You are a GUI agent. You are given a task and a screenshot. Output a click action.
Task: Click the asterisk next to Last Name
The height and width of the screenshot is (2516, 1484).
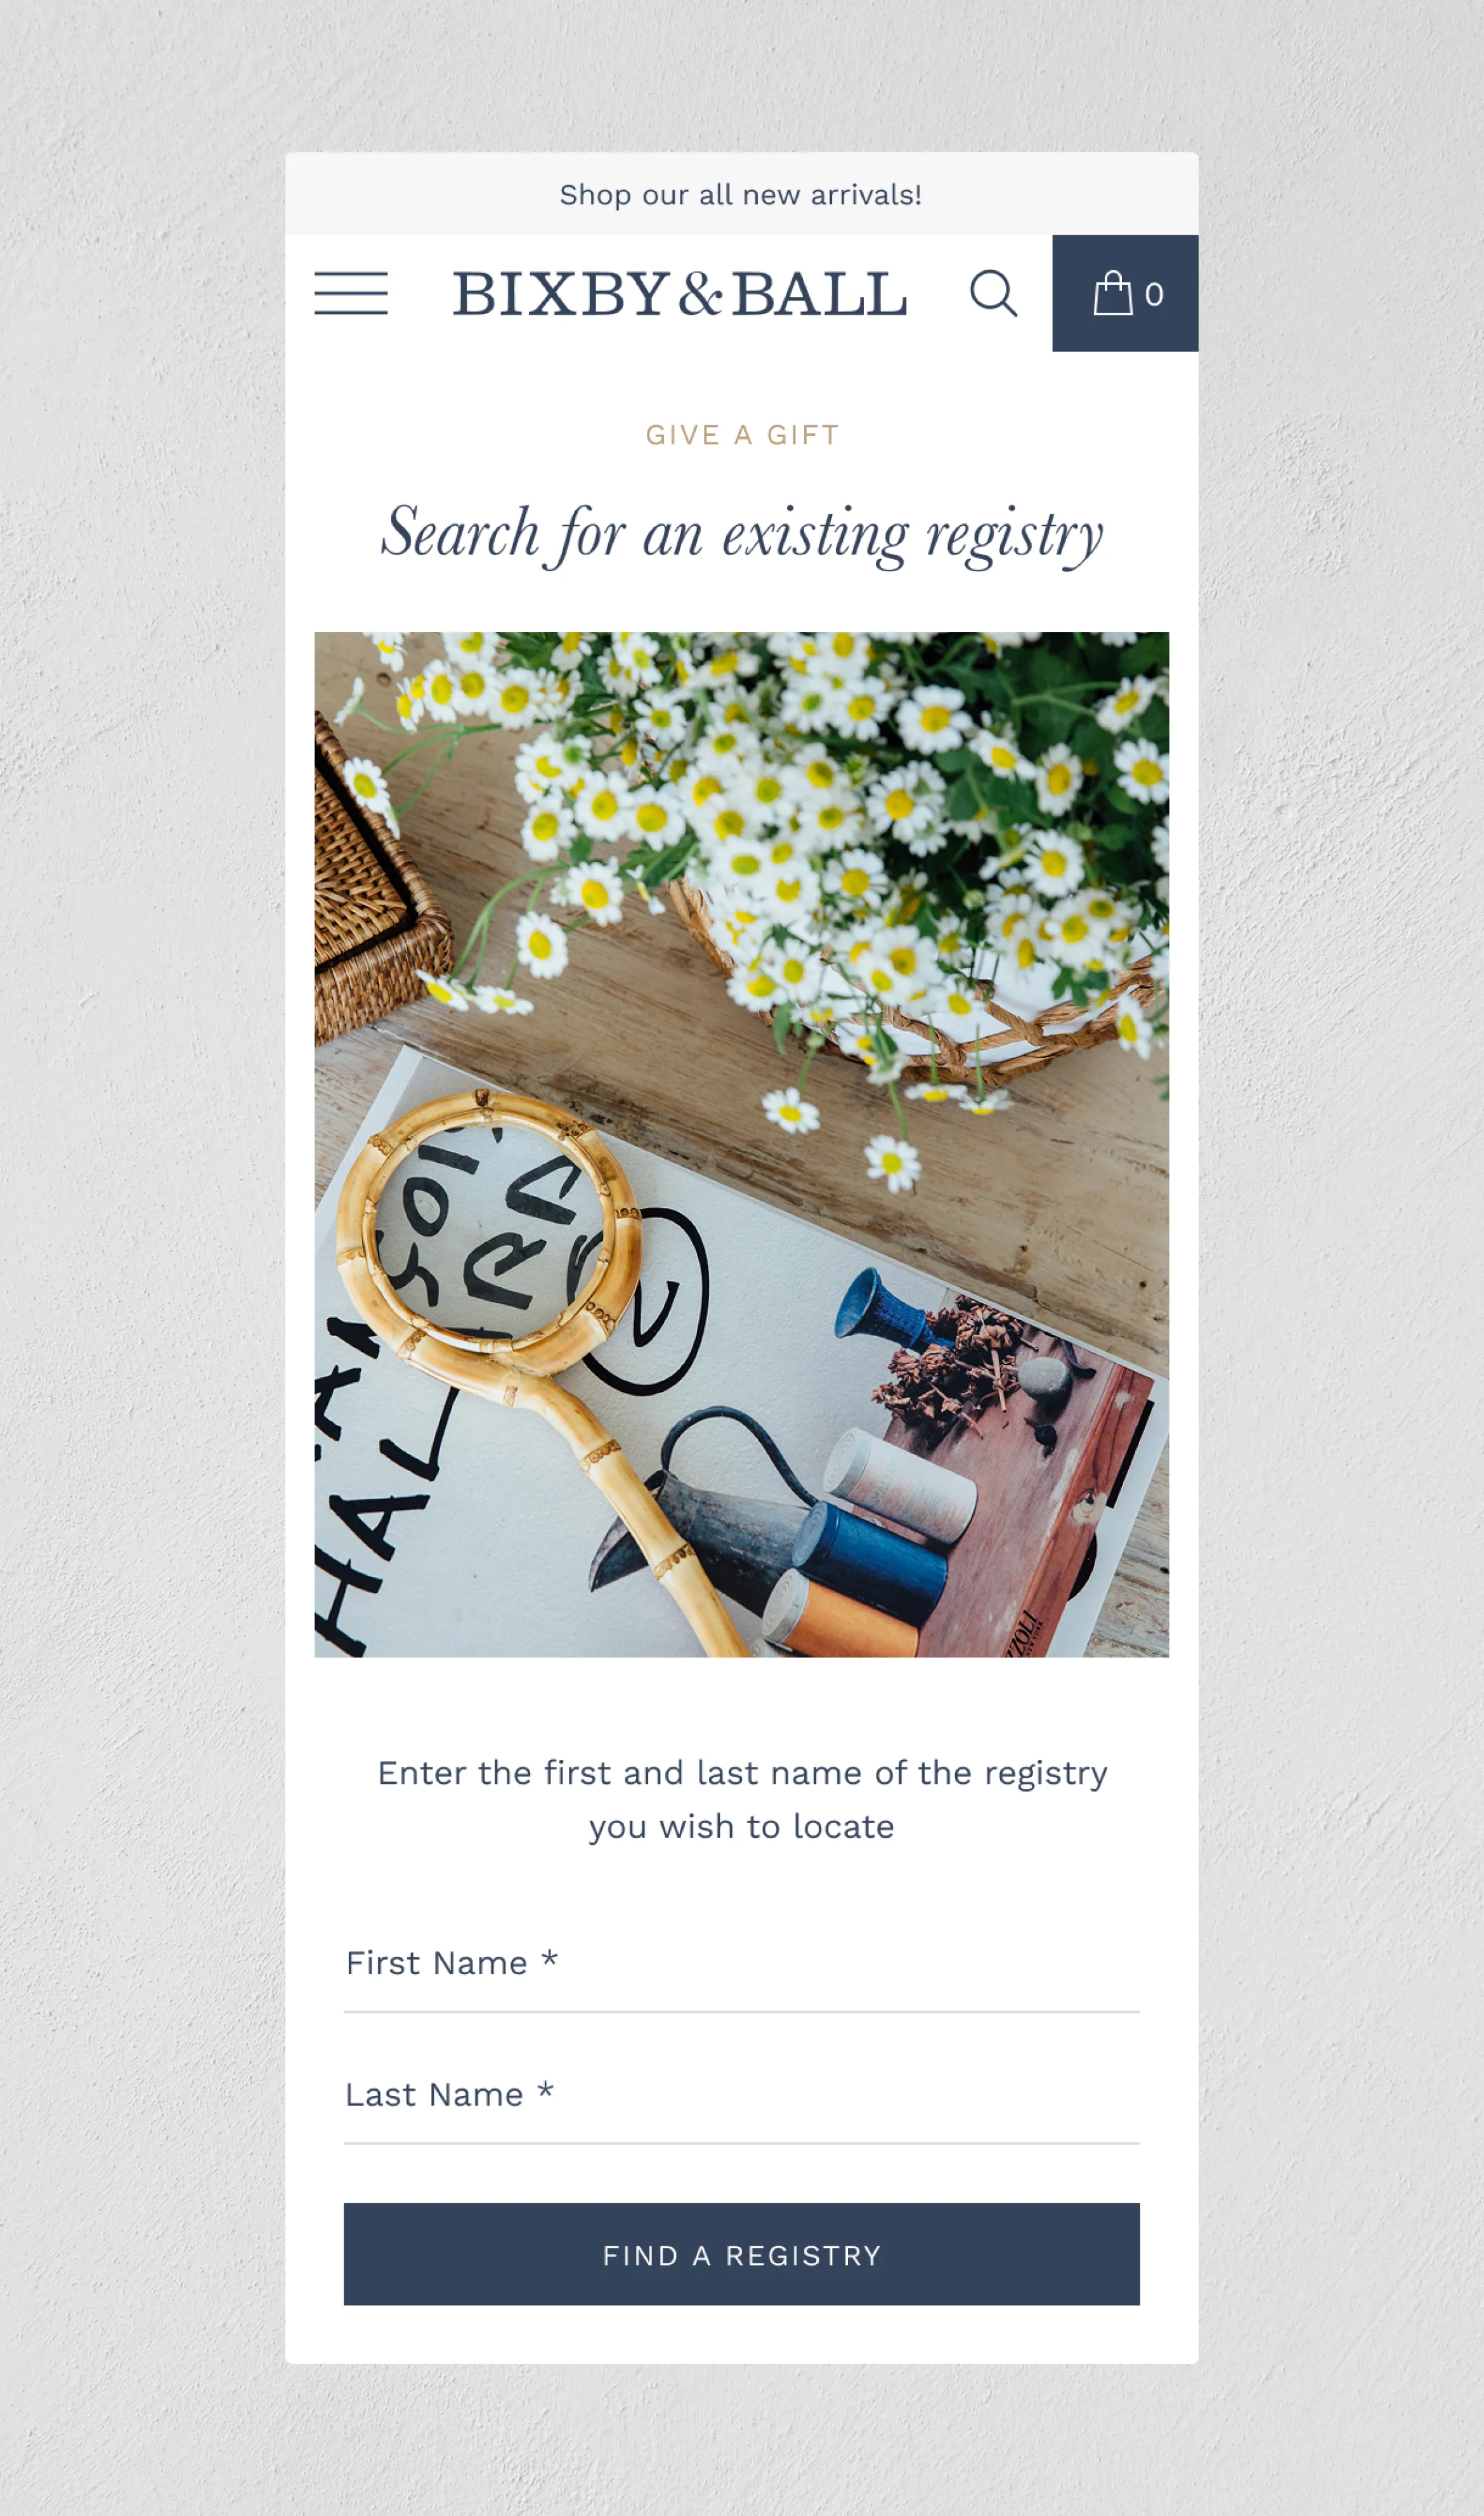(545, 2090)
